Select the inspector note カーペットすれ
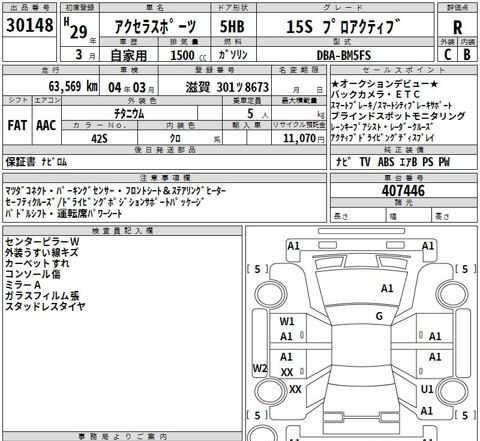Screen dimensions: 480x441 tap(37, 263)
